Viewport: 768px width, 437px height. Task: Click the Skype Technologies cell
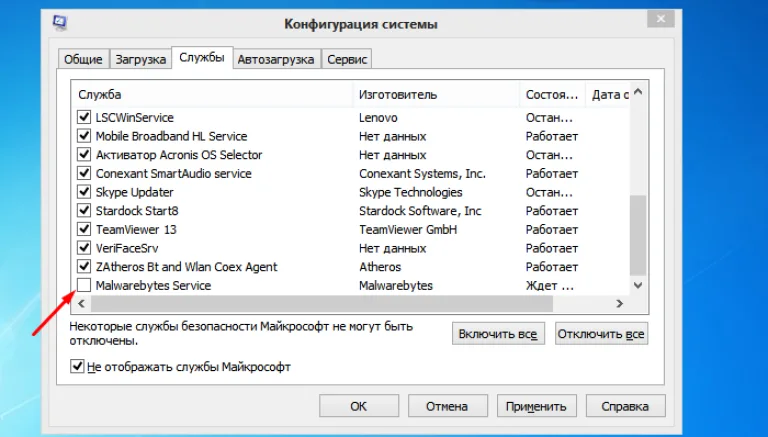410,192
